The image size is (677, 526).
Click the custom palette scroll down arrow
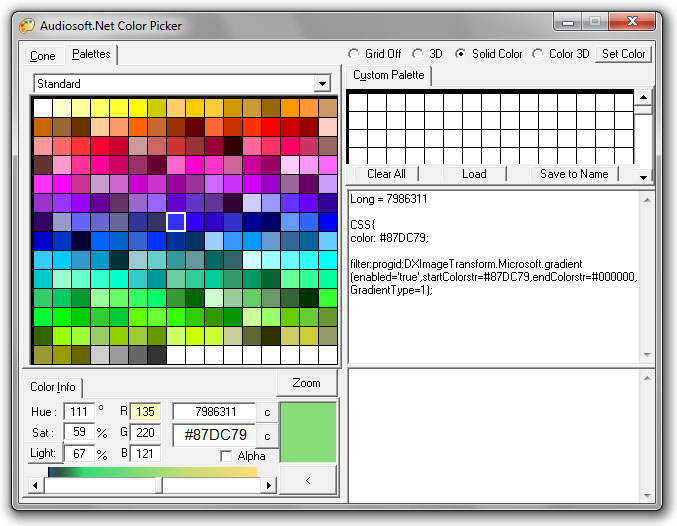[x=643, y=177]
